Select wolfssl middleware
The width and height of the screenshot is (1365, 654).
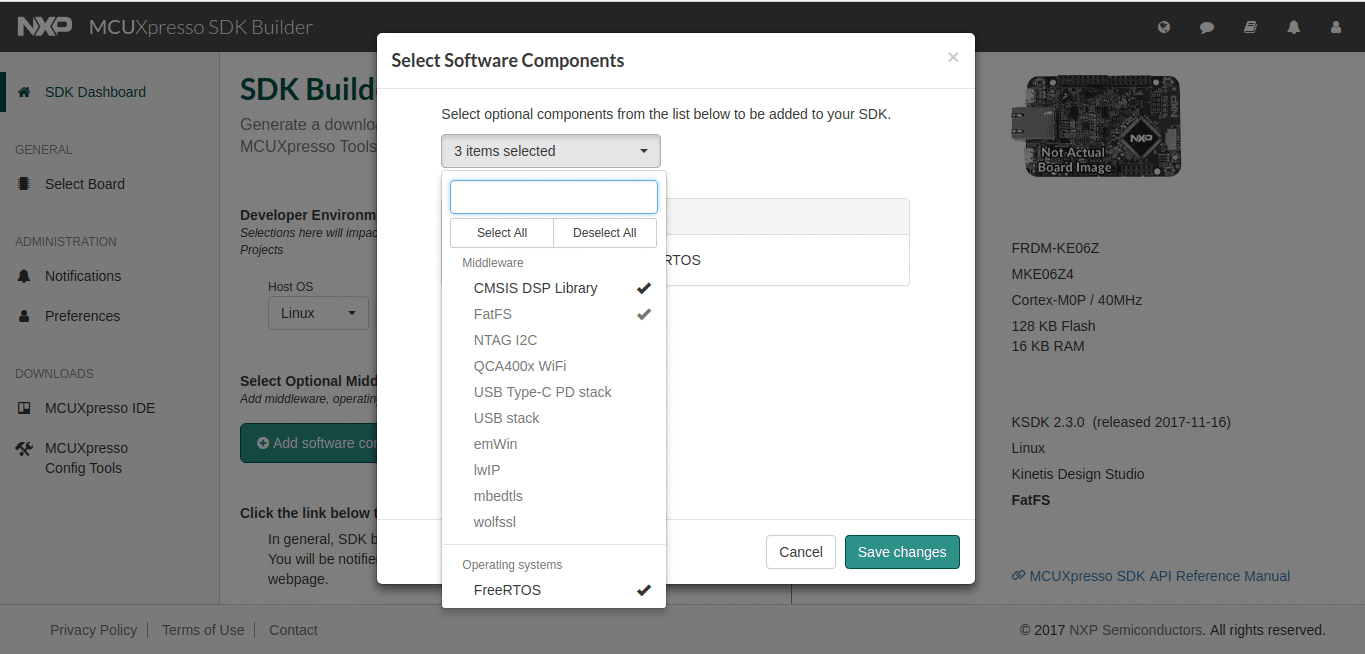554,522
